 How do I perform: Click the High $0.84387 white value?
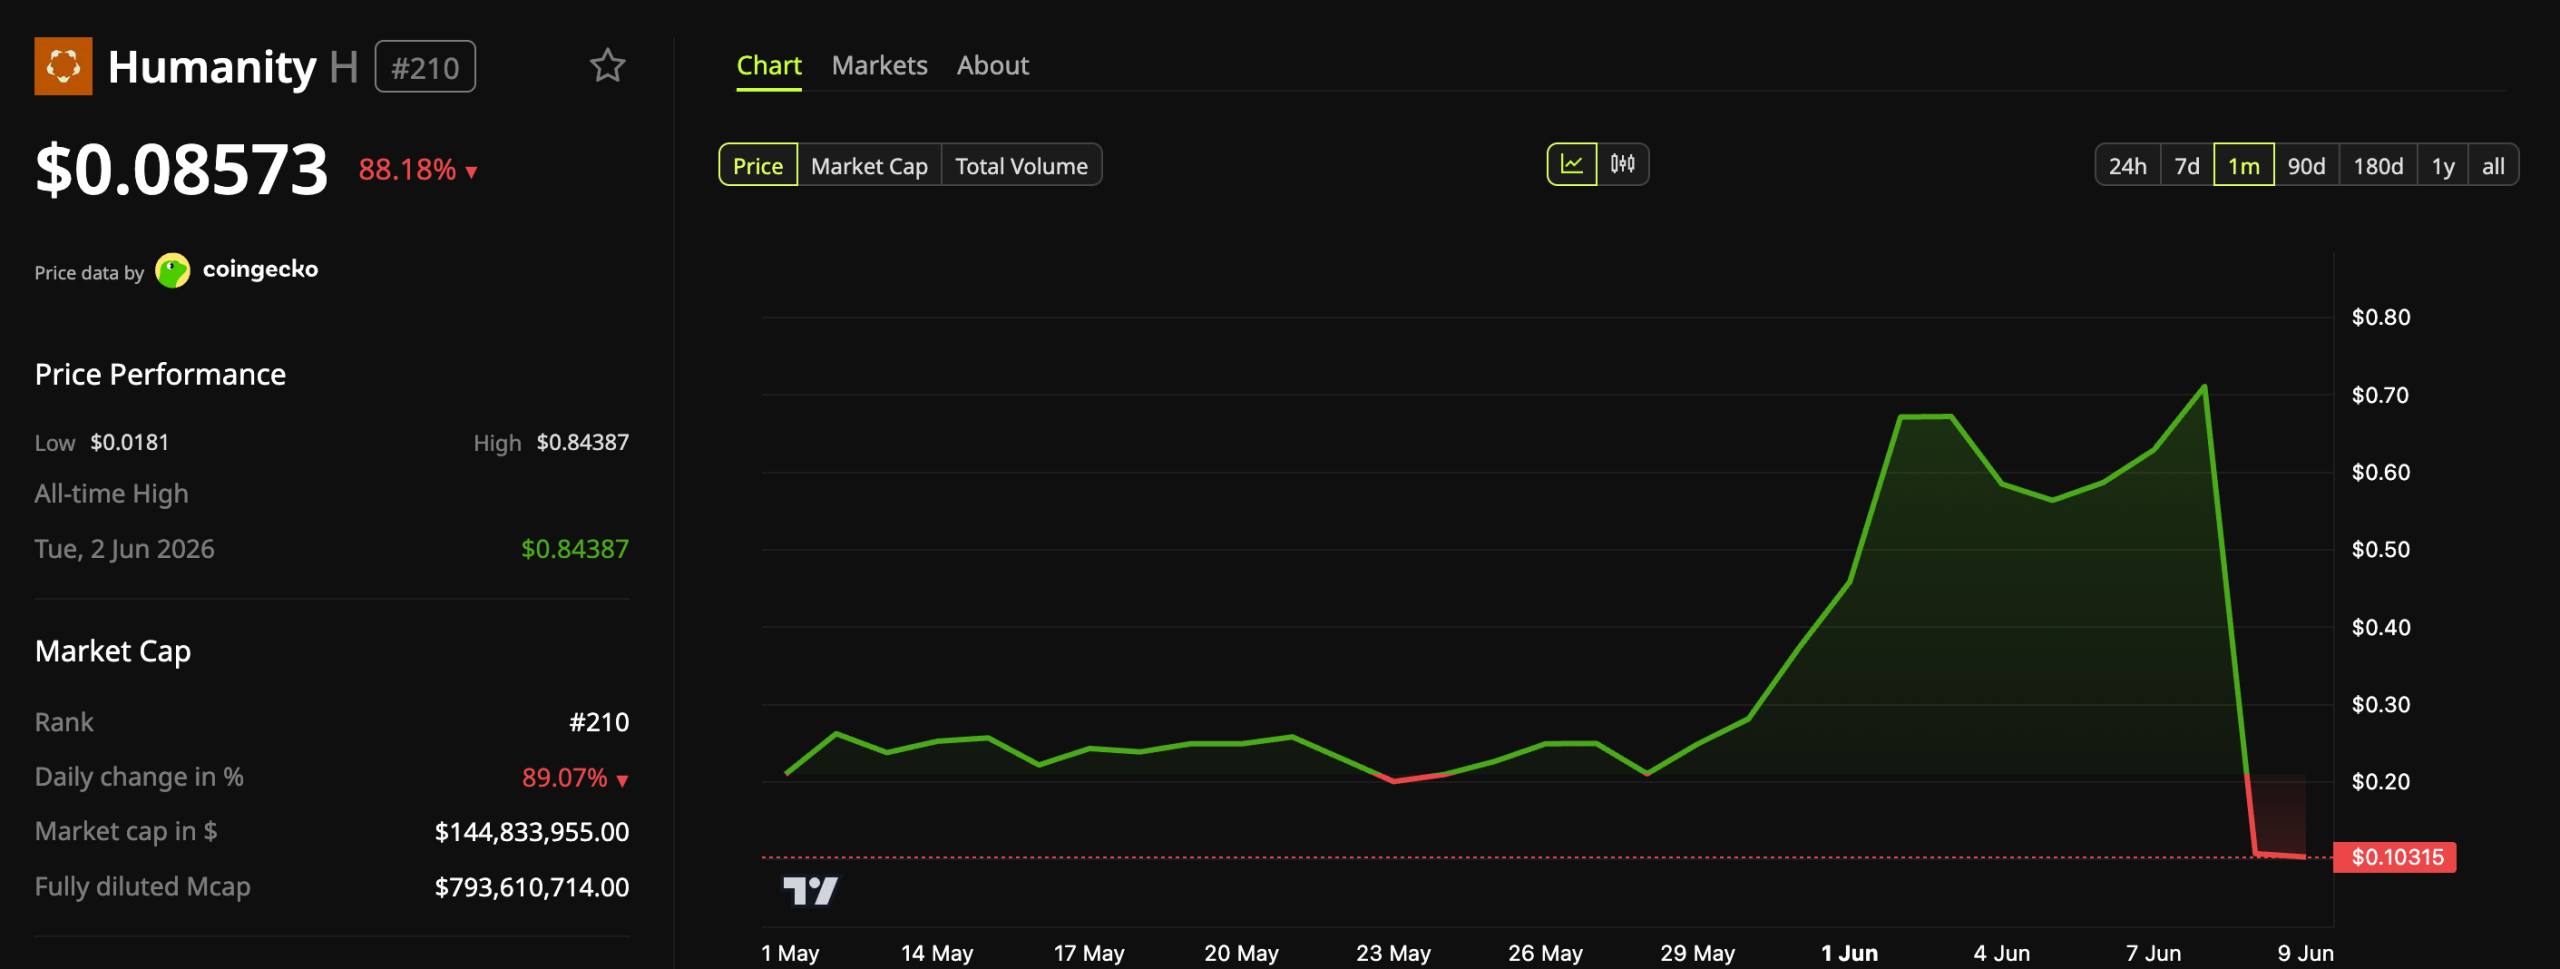point(582,442)
